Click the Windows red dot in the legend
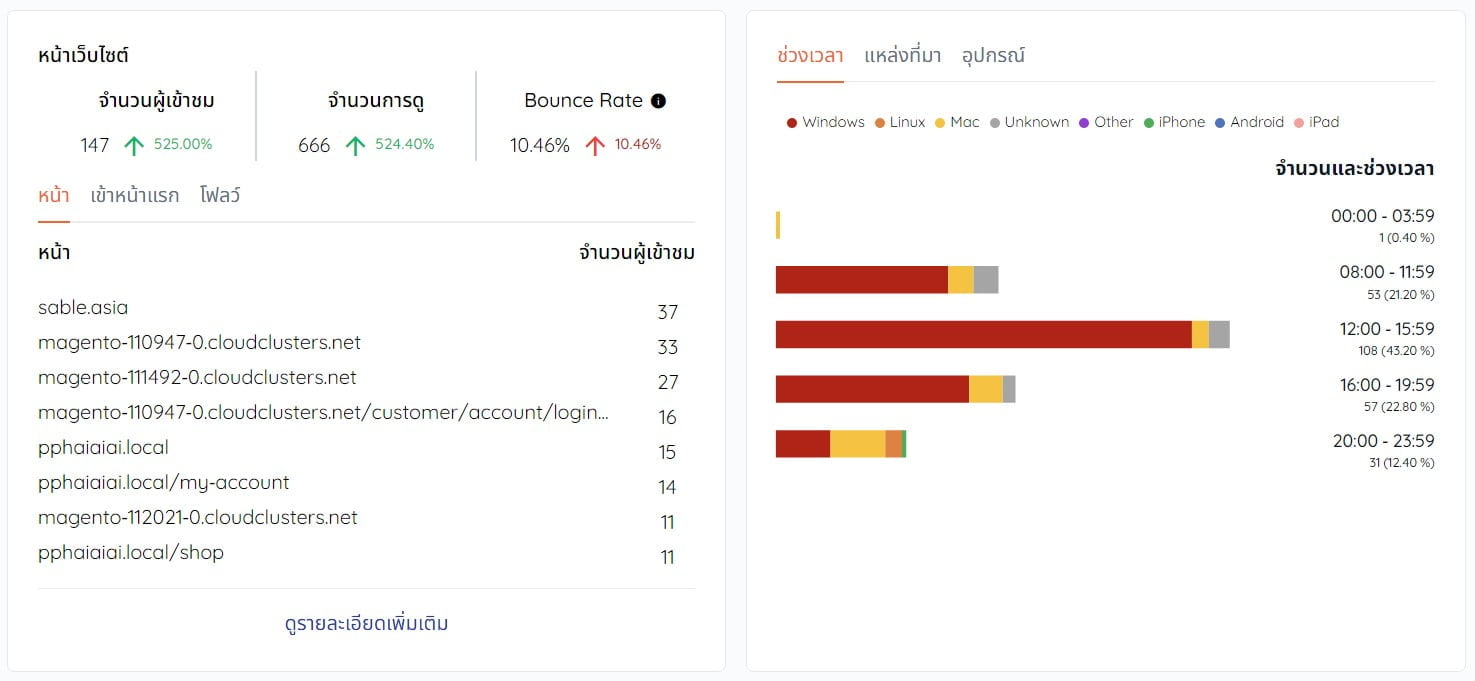 click(790, 121)
